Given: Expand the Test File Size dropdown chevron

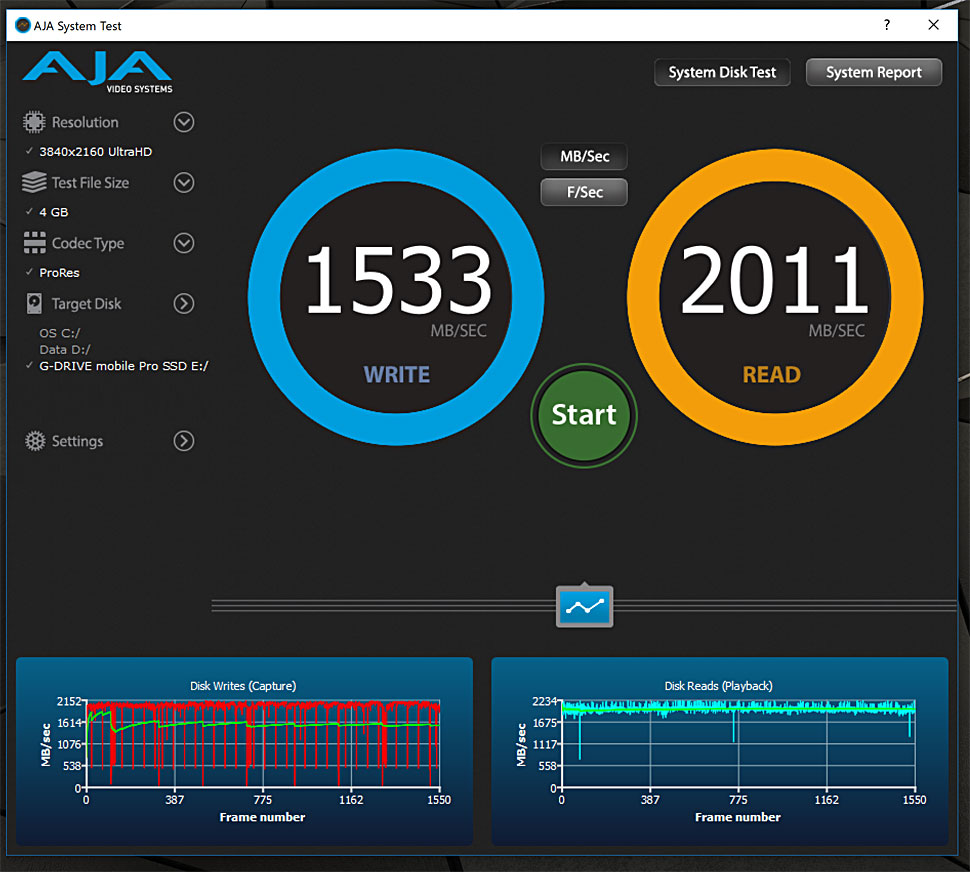Looking at the screenshot, I should [x=184, y=182].
